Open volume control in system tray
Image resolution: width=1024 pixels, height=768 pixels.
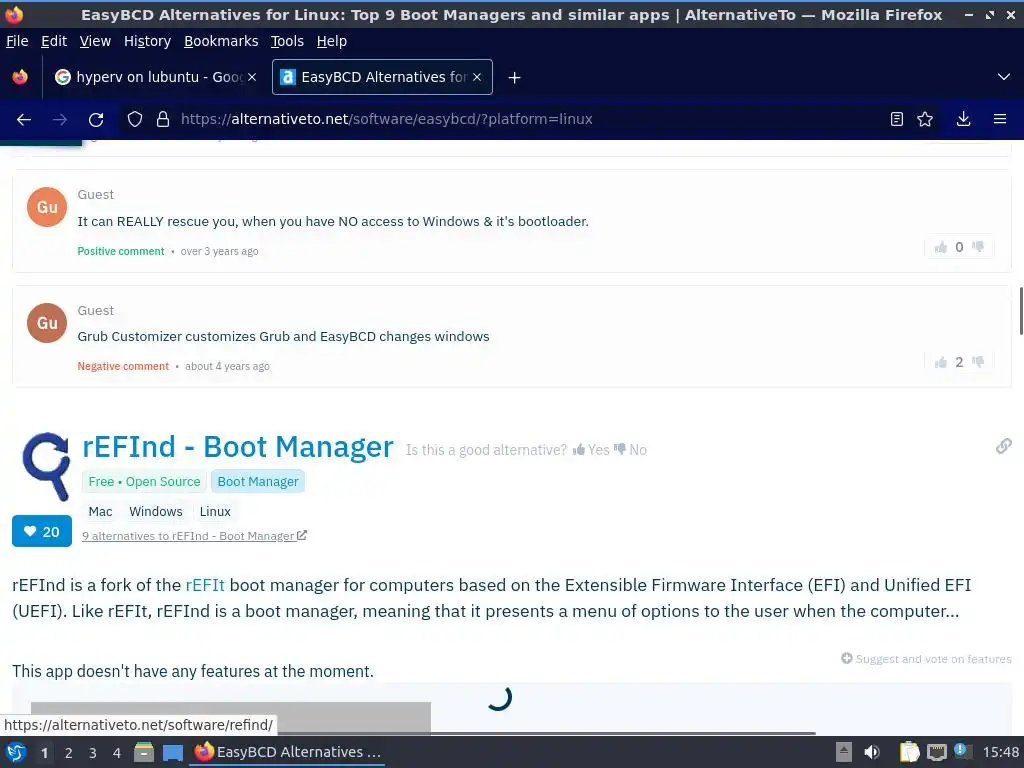872,752
